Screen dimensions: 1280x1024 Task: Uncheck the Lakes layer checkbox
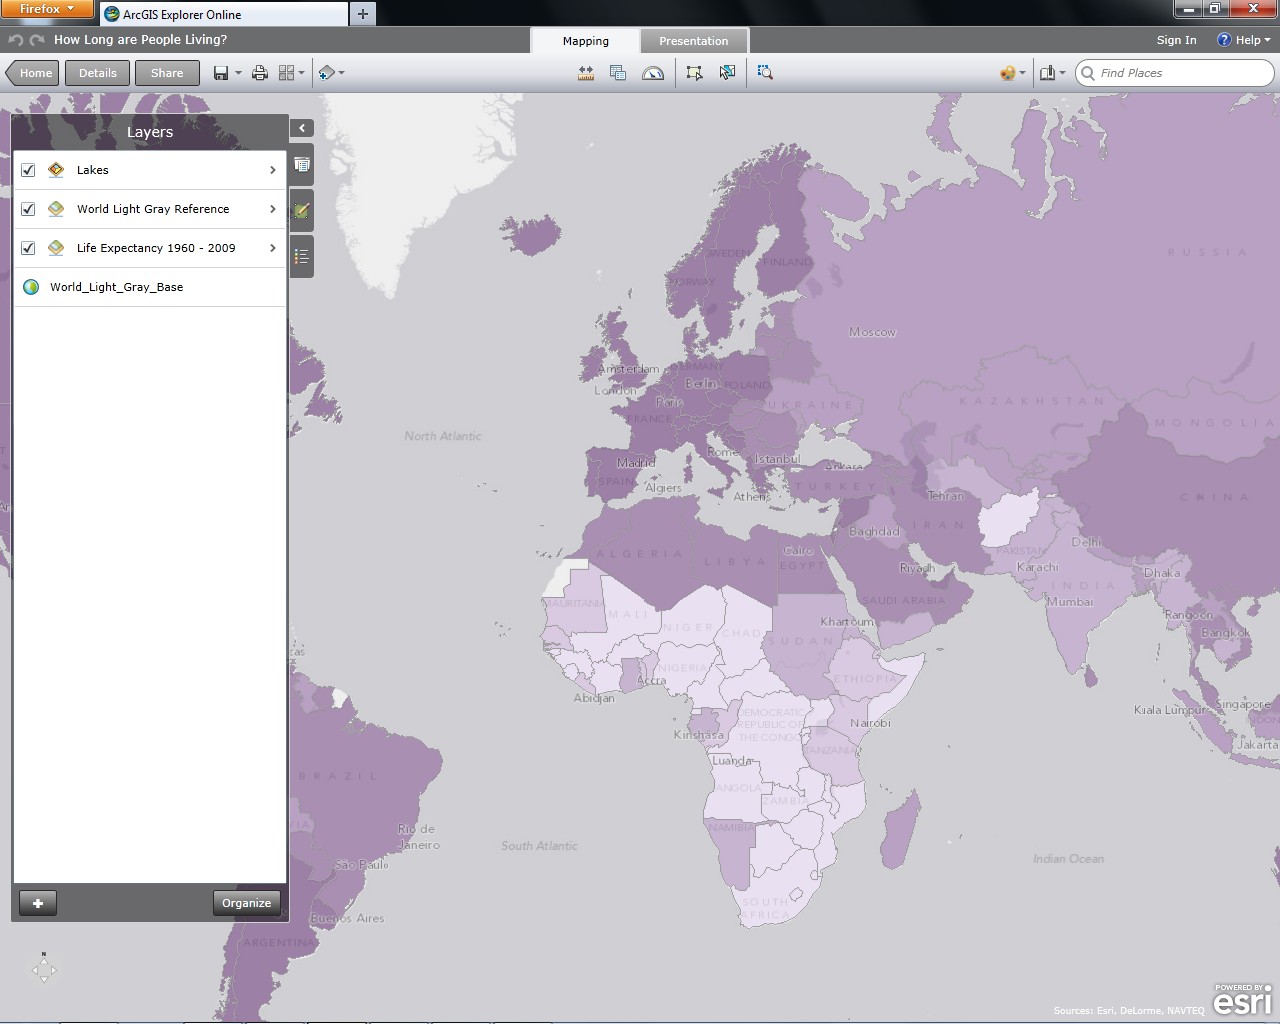pos(28,170)
